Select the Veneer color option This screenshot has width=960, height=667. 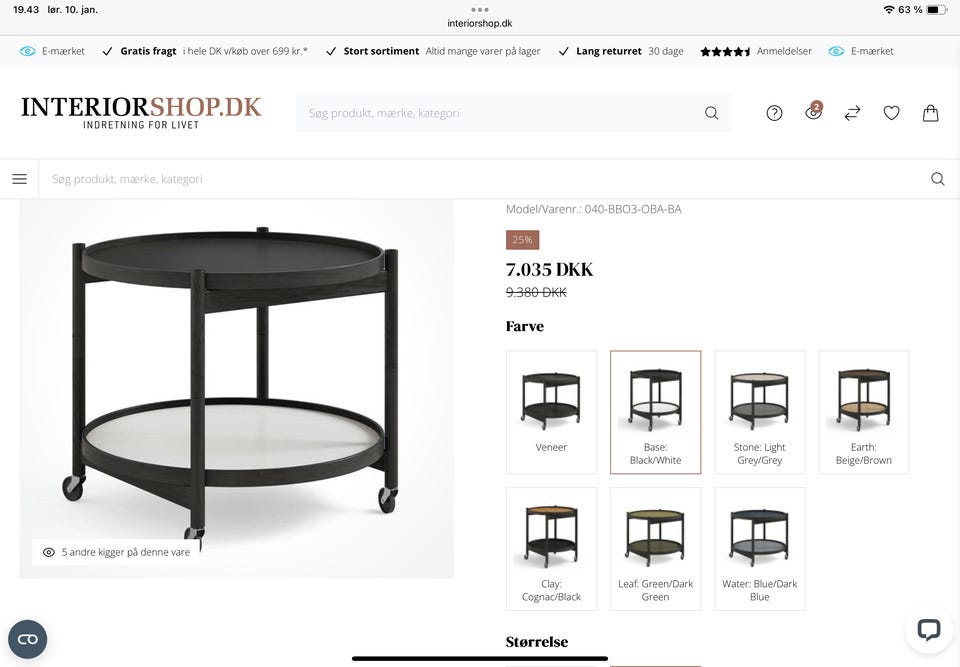[x=551, y=412]
